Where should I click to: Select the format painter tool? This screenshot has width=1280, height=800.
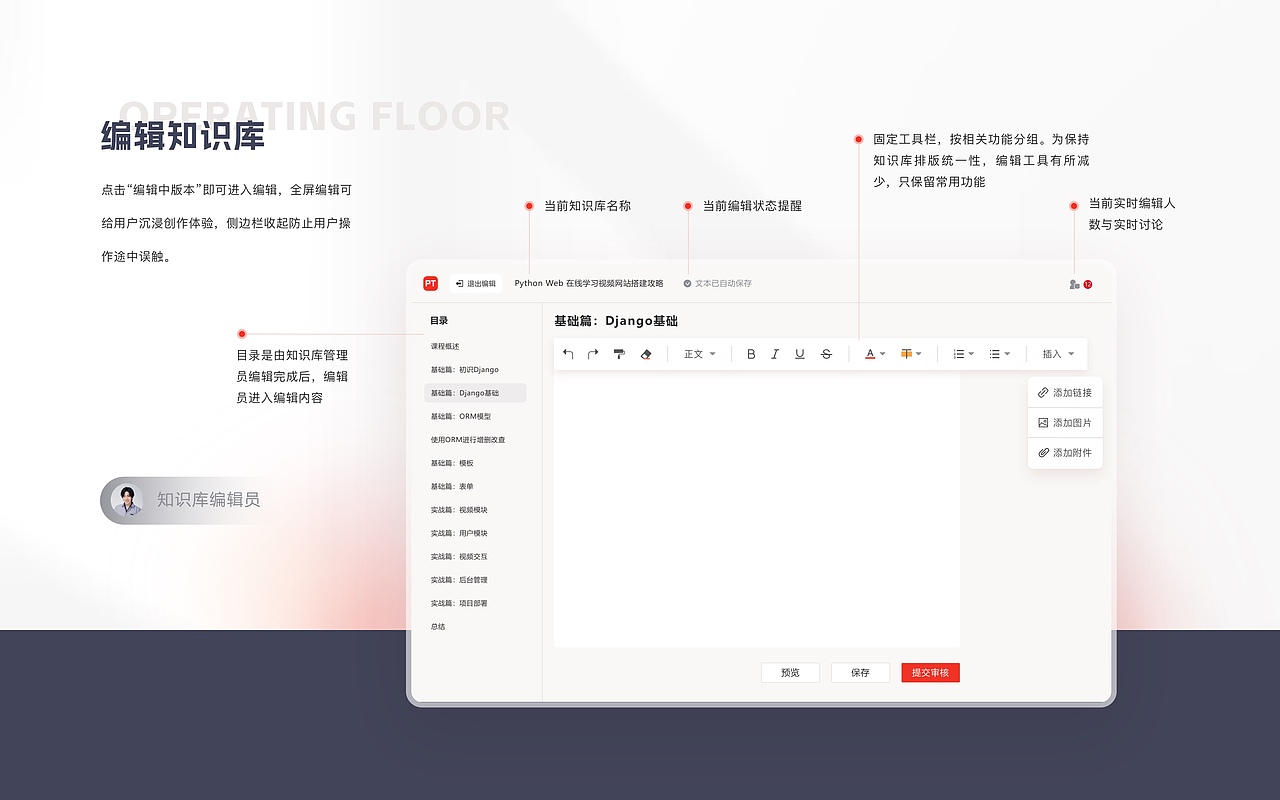pos(619,354)
